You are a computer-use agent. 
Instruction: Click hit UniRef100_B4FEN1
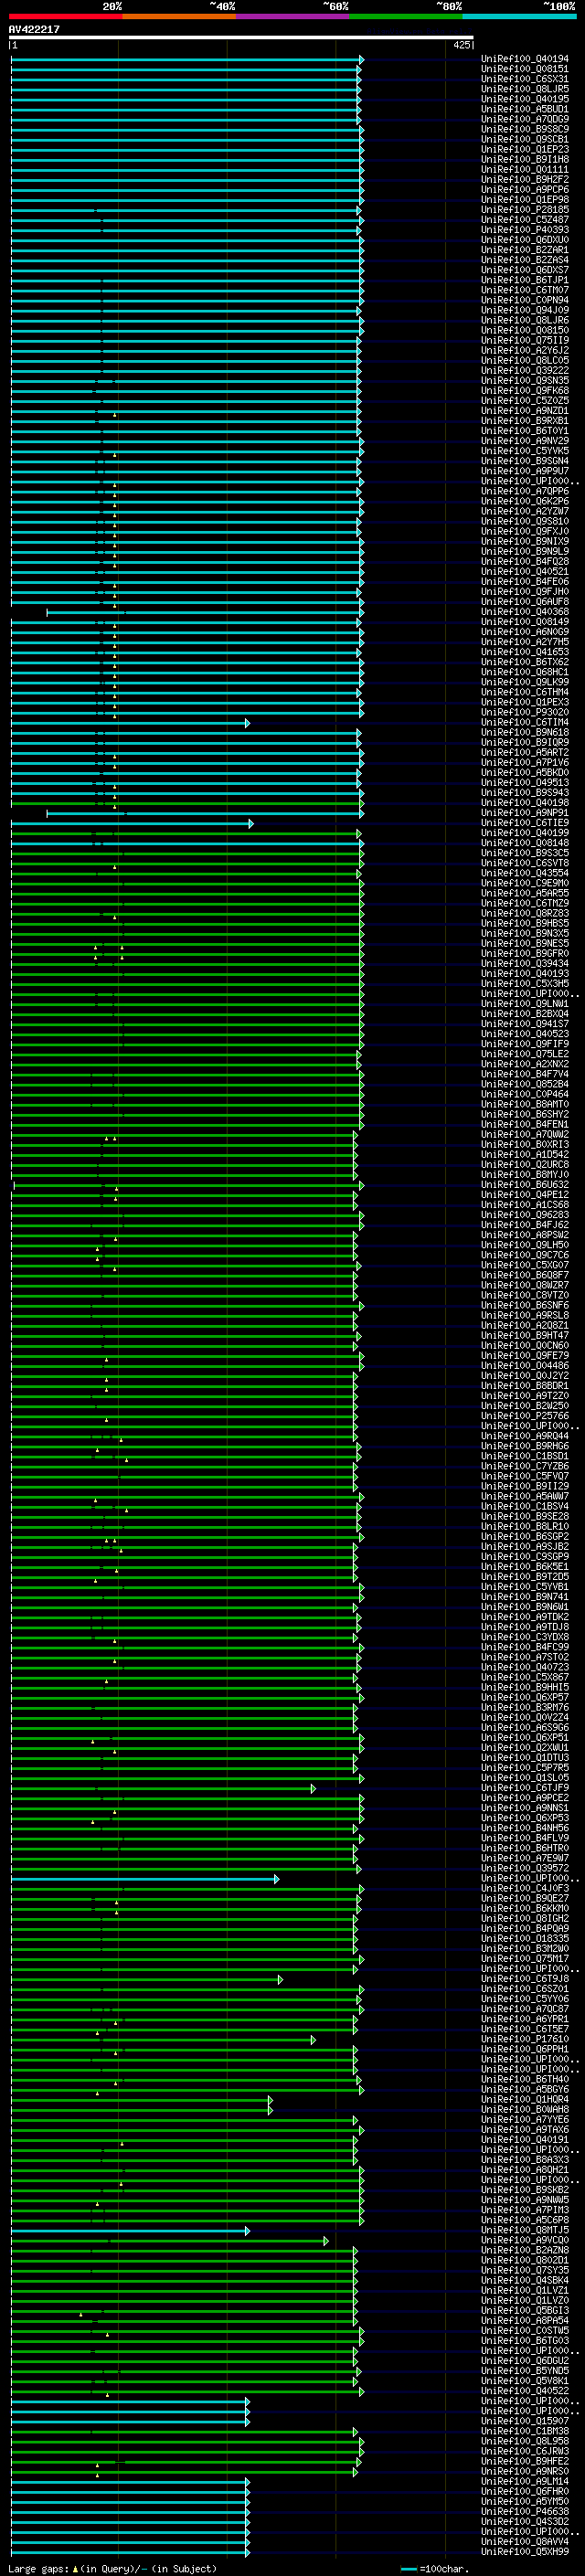[525, 1125]
